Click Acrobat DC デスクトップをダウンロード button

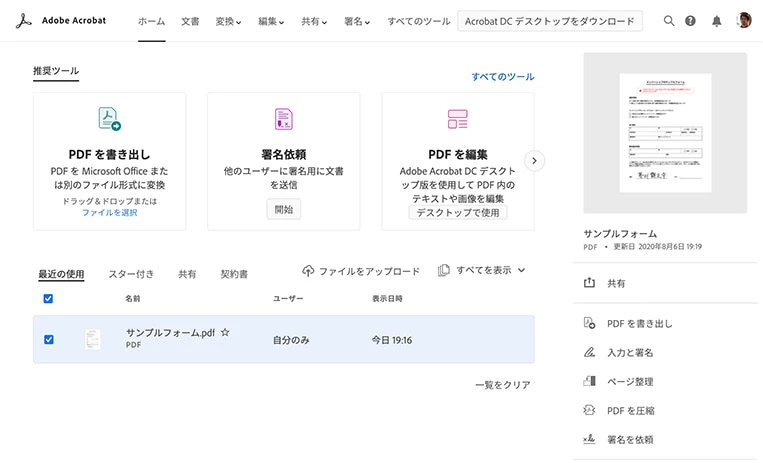click(x=550, y=21)
